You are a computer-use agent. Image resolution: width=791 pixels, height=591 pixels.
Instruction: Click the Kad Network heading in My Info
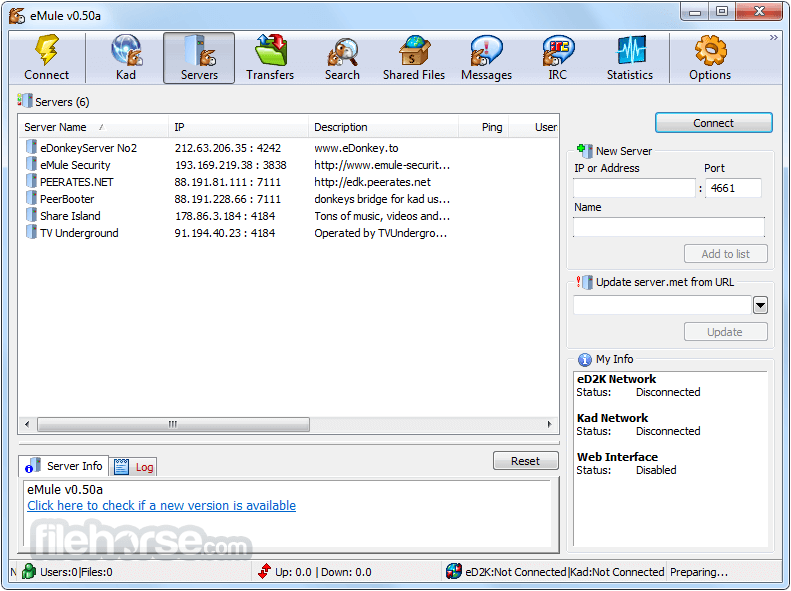[612, 418]
